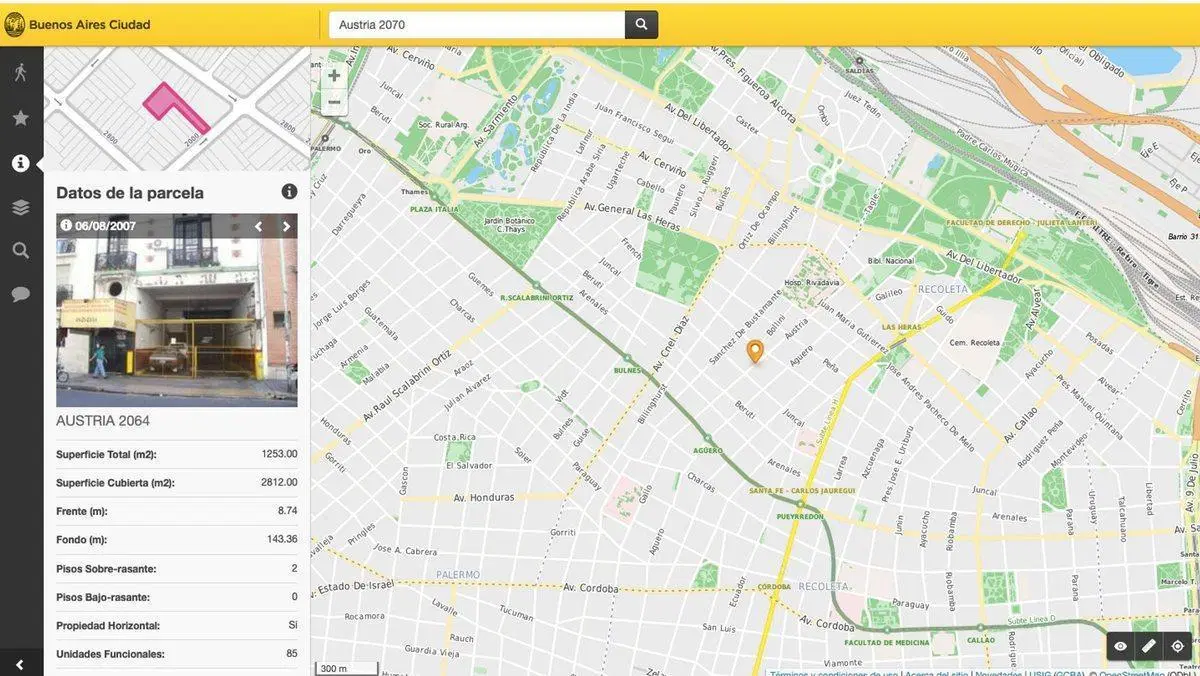The image size is (1200, 676).
Task: Select the information sidebar icon
Action: (21, 163)
